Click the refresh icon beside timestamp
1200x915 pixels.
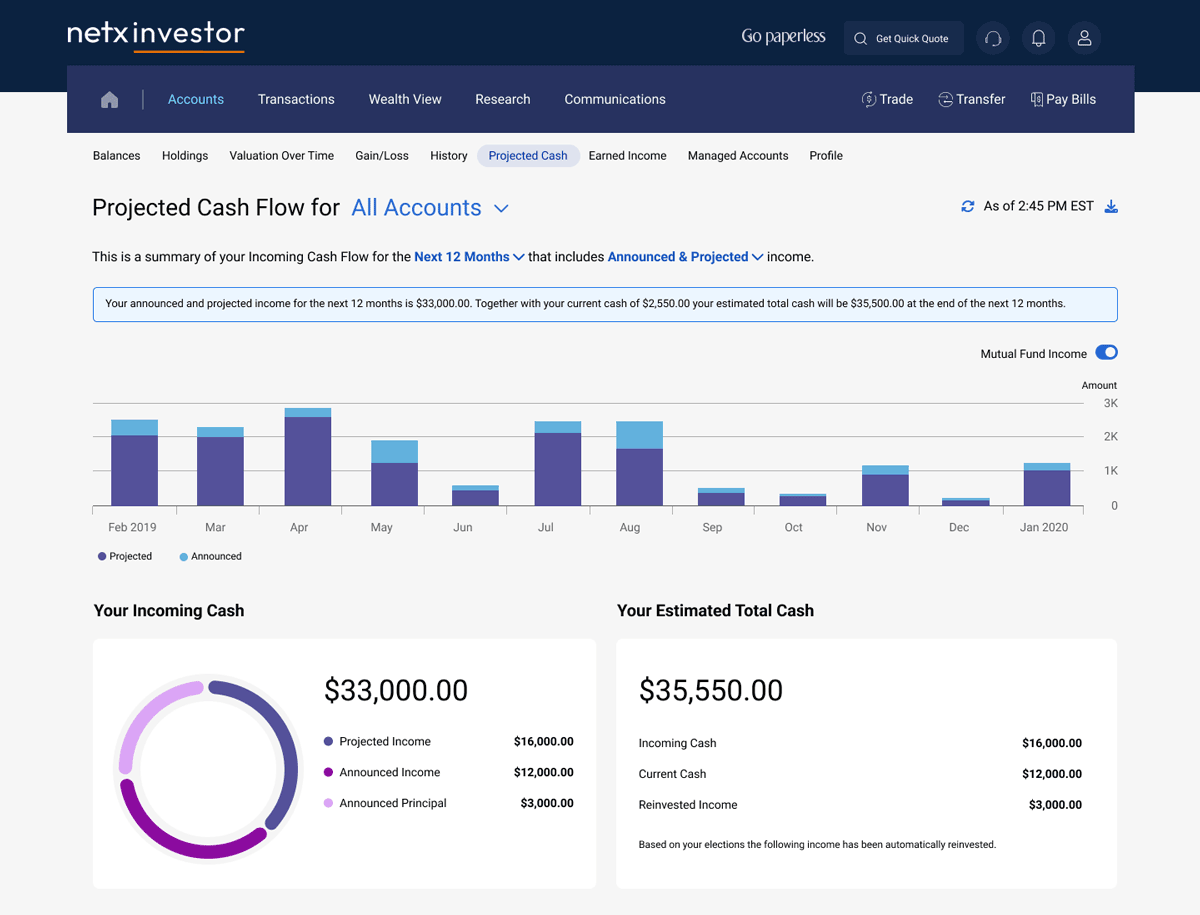(x=967, y=206)
